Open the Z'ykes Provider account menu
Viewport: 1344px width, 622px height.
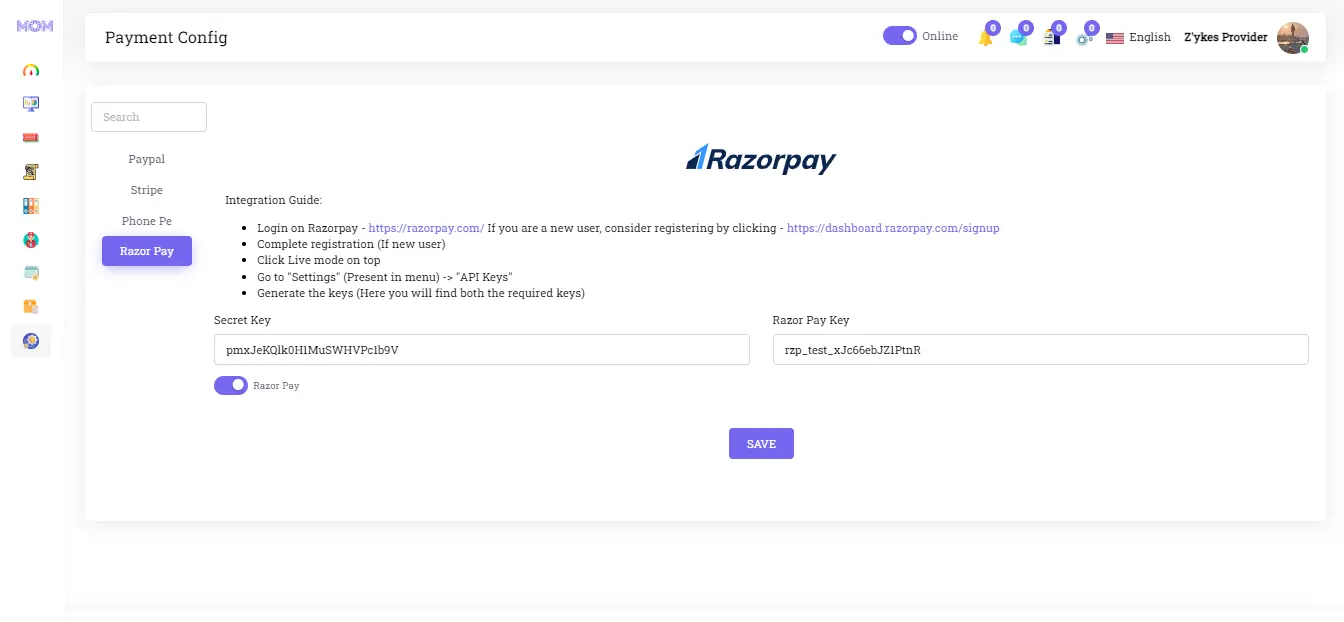1226,37
